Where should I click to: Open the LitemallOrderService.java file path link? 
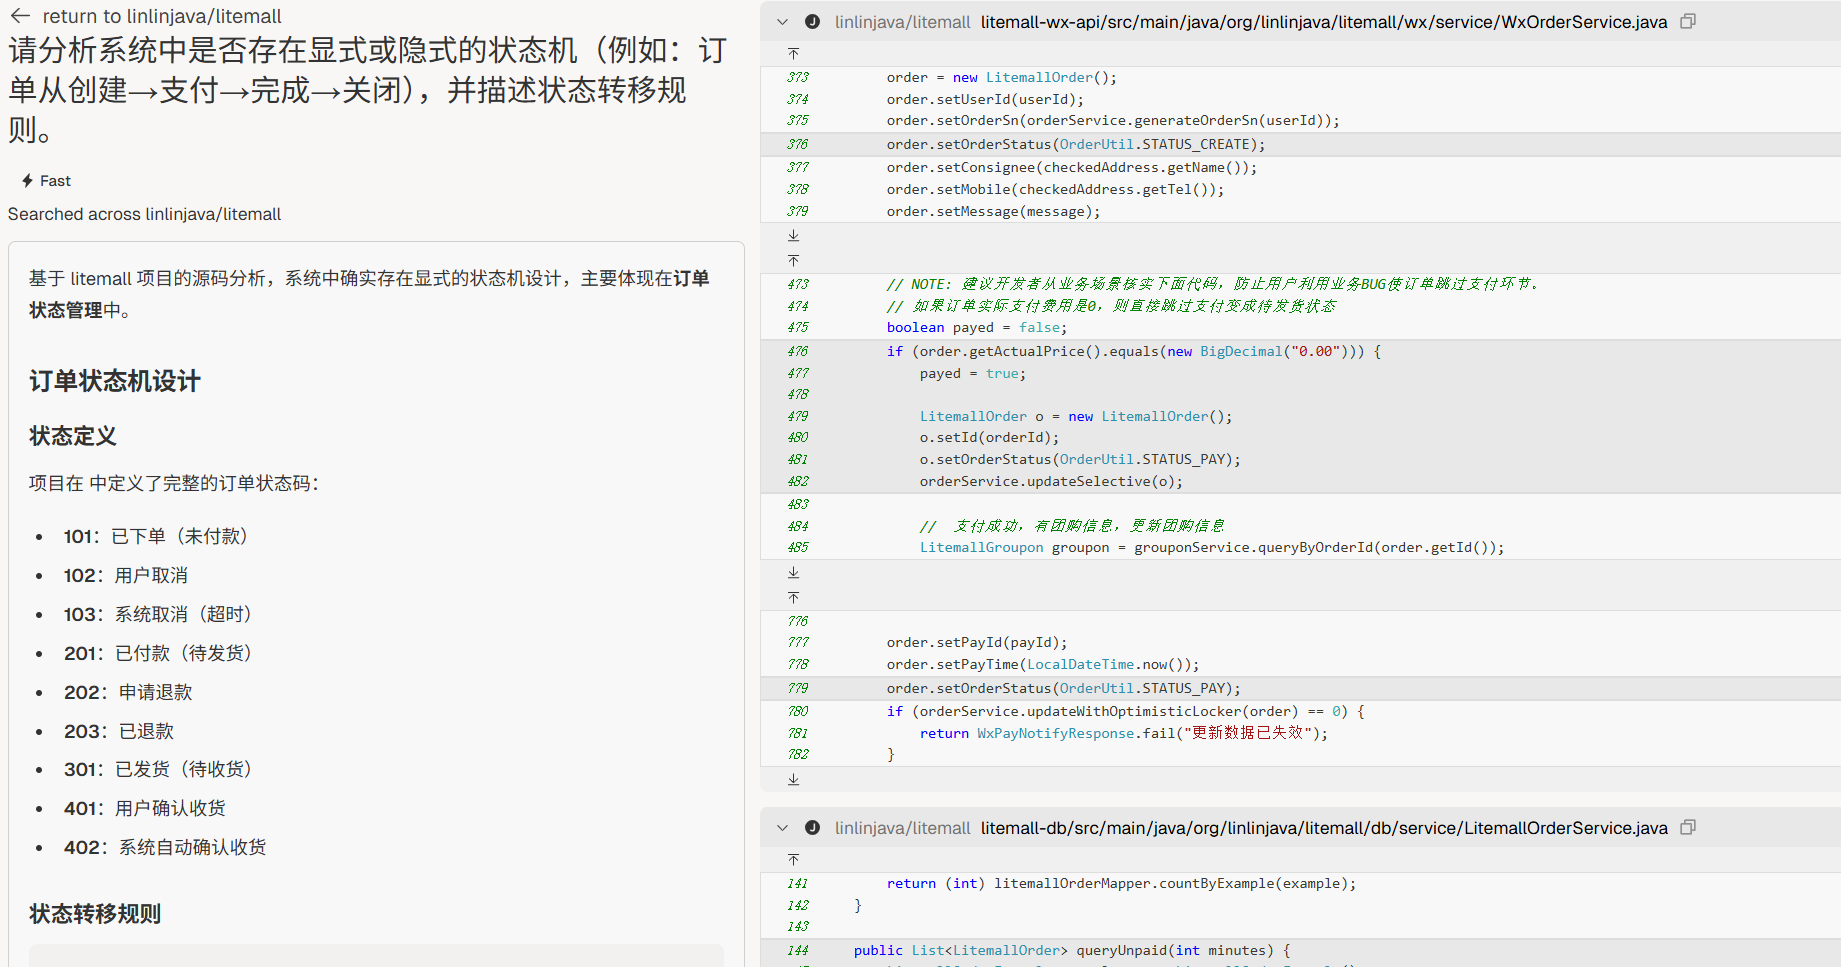pos(1323,828)
